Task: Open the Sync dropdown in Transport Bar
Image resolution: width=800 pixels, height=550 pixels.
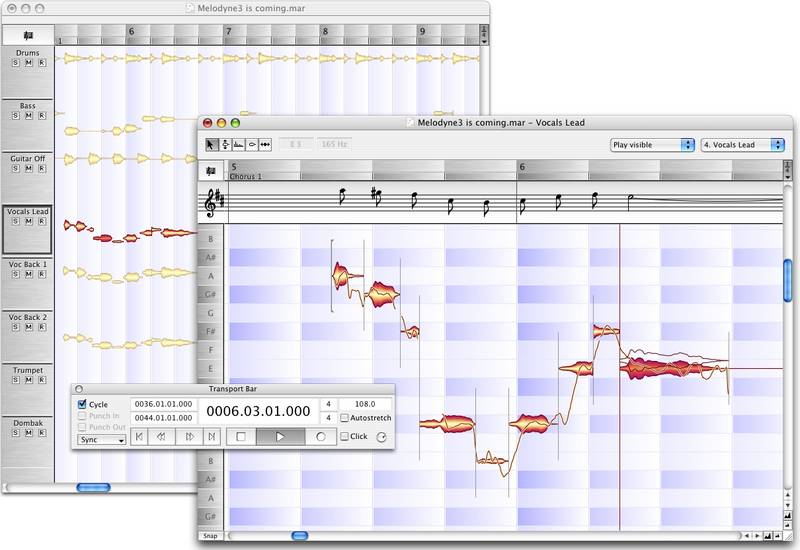Action: (x=102, y=439)
